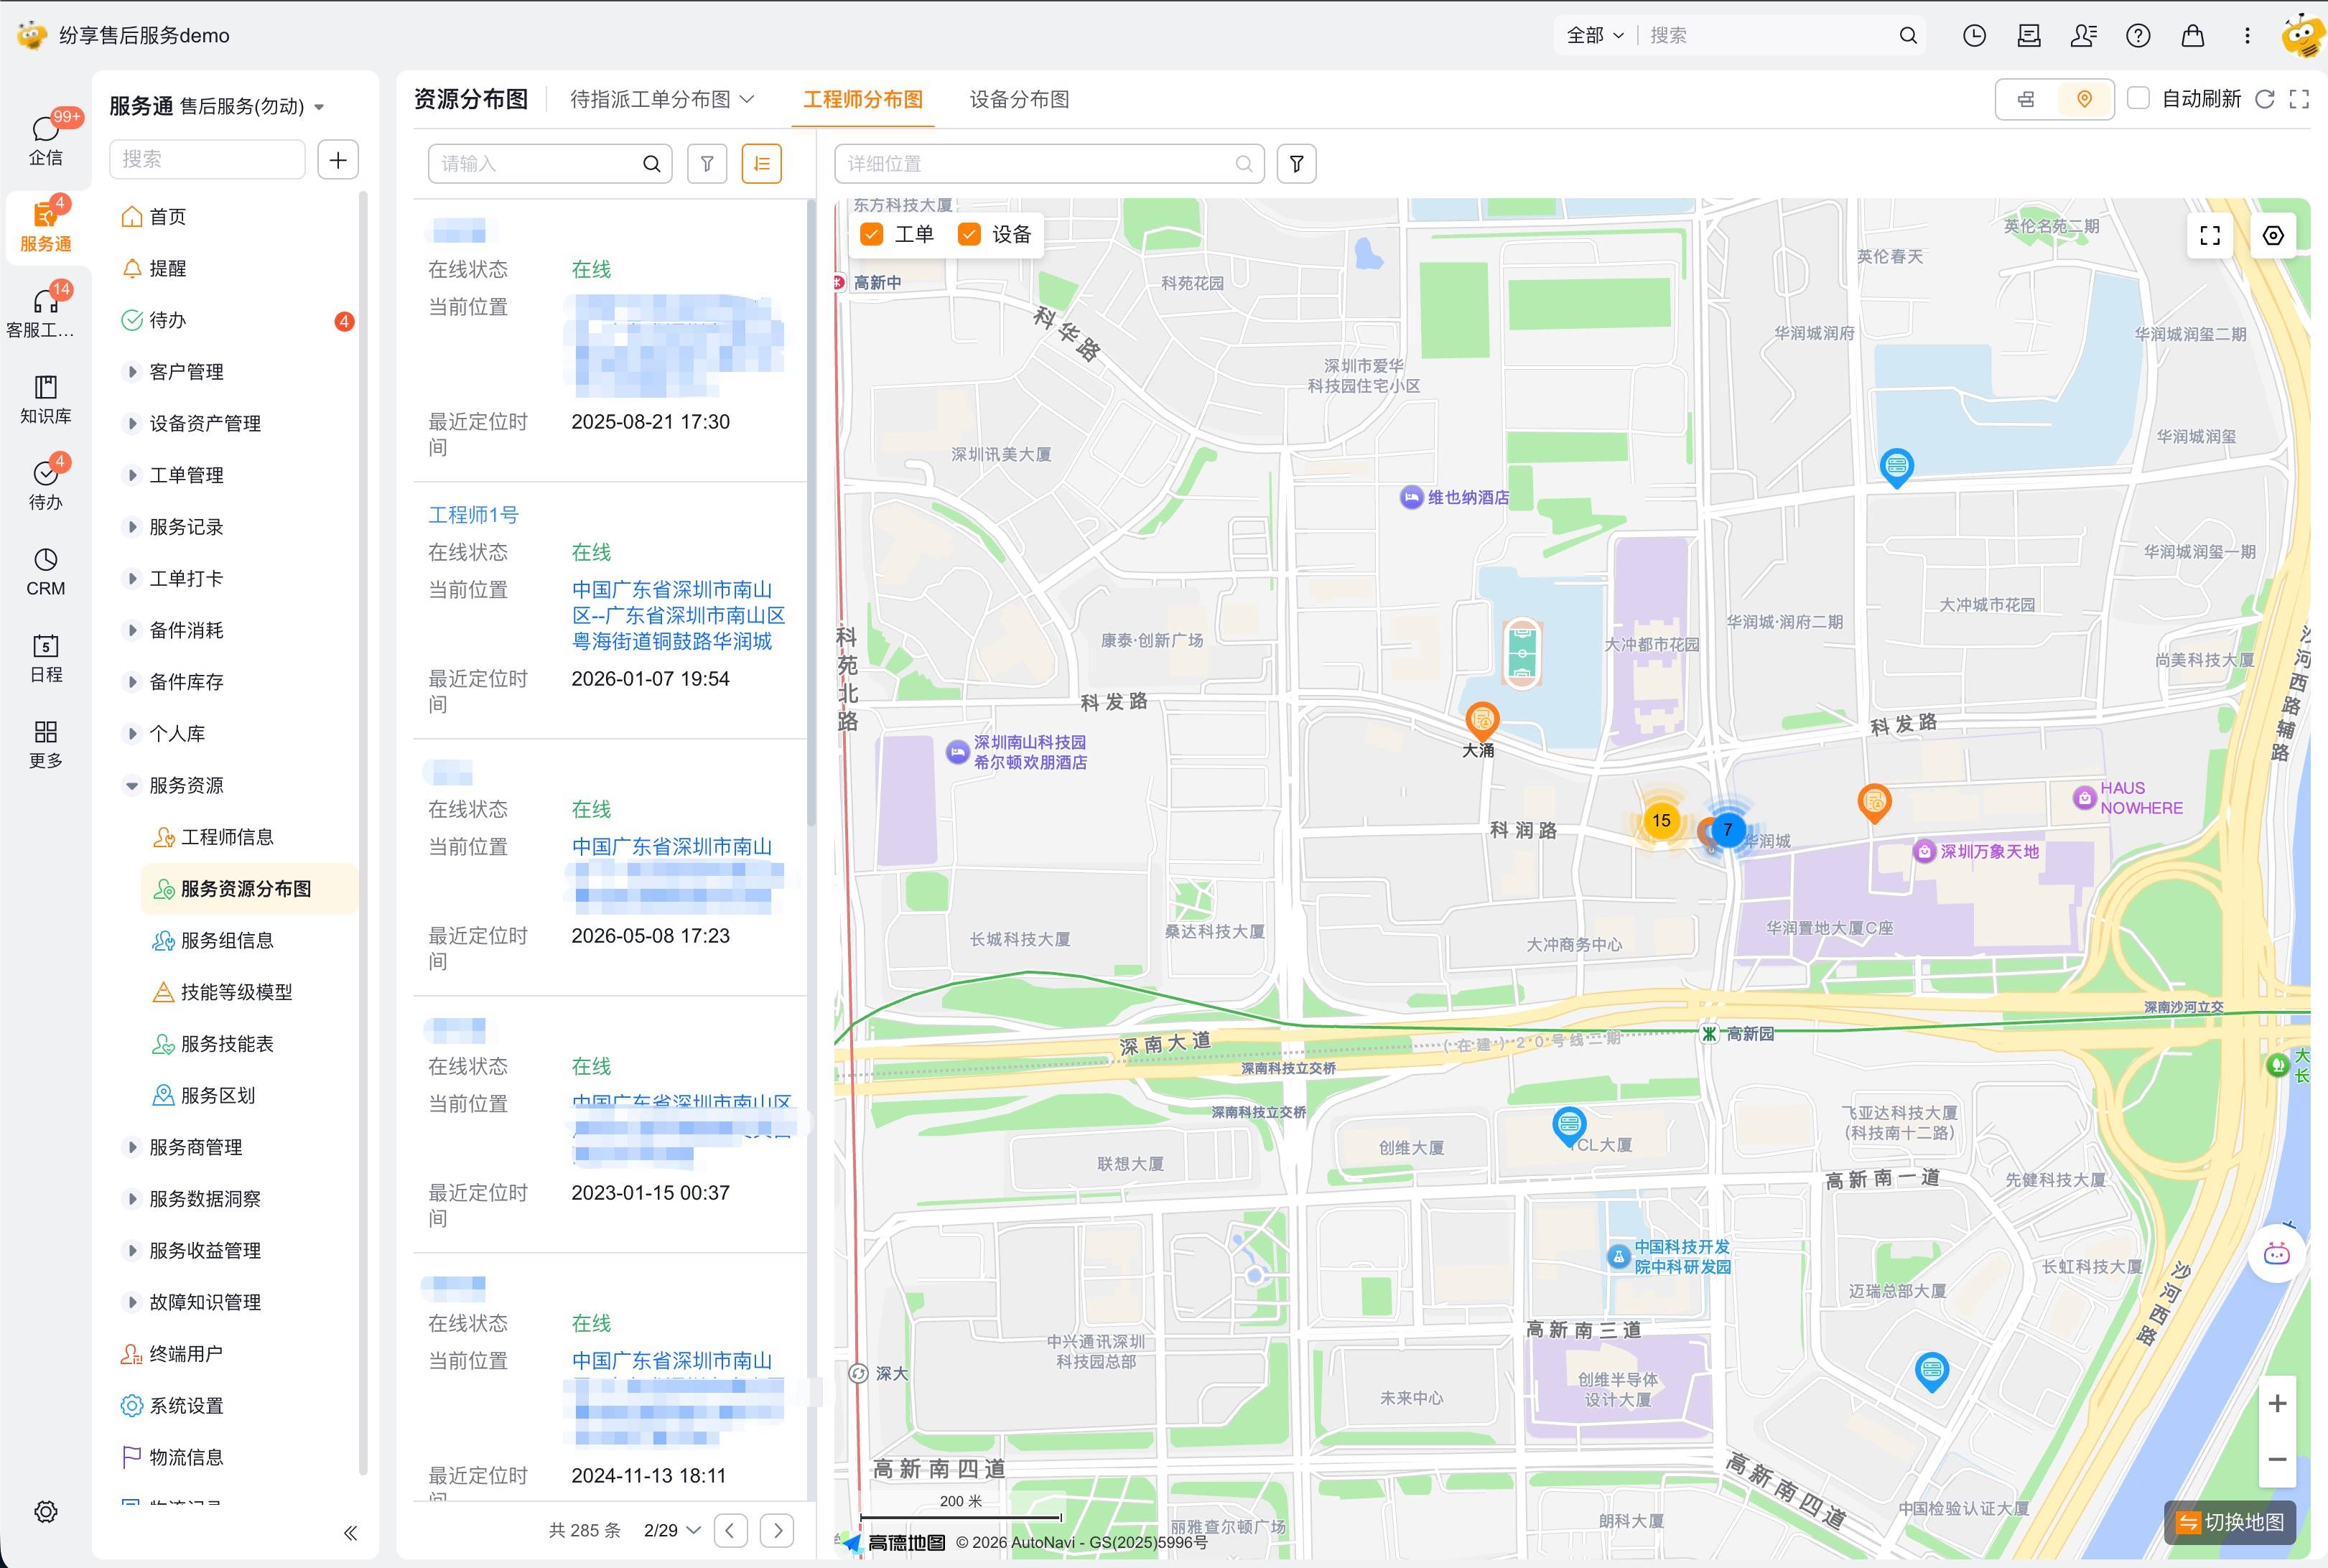
Task: Toggle 工单 checkbox on map
Action: (872, 234)
